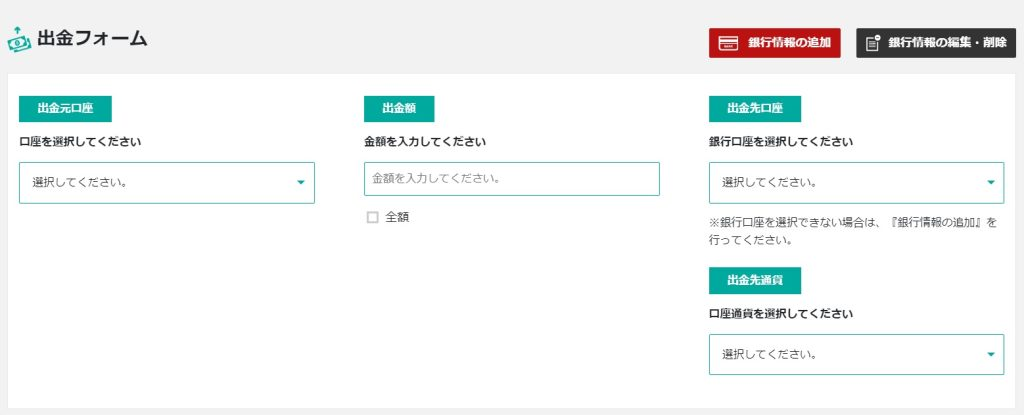Click the 全額 label text
The height and width of the screenshot is (415, 1024).
tap(397, 217)
